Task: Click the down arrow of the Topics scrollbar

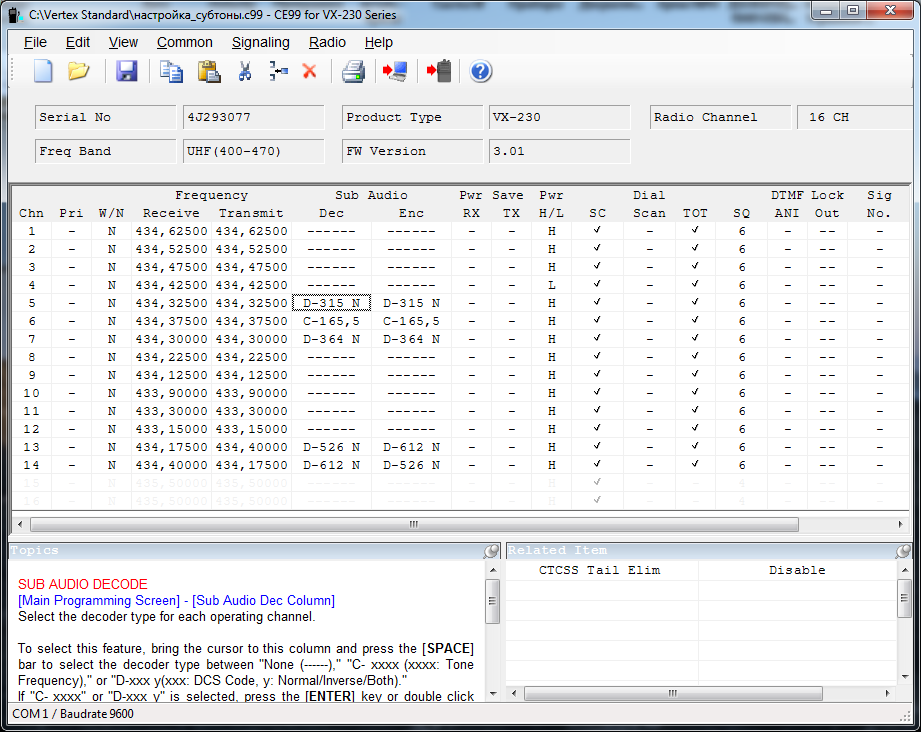Action: (x=493, y=694)
